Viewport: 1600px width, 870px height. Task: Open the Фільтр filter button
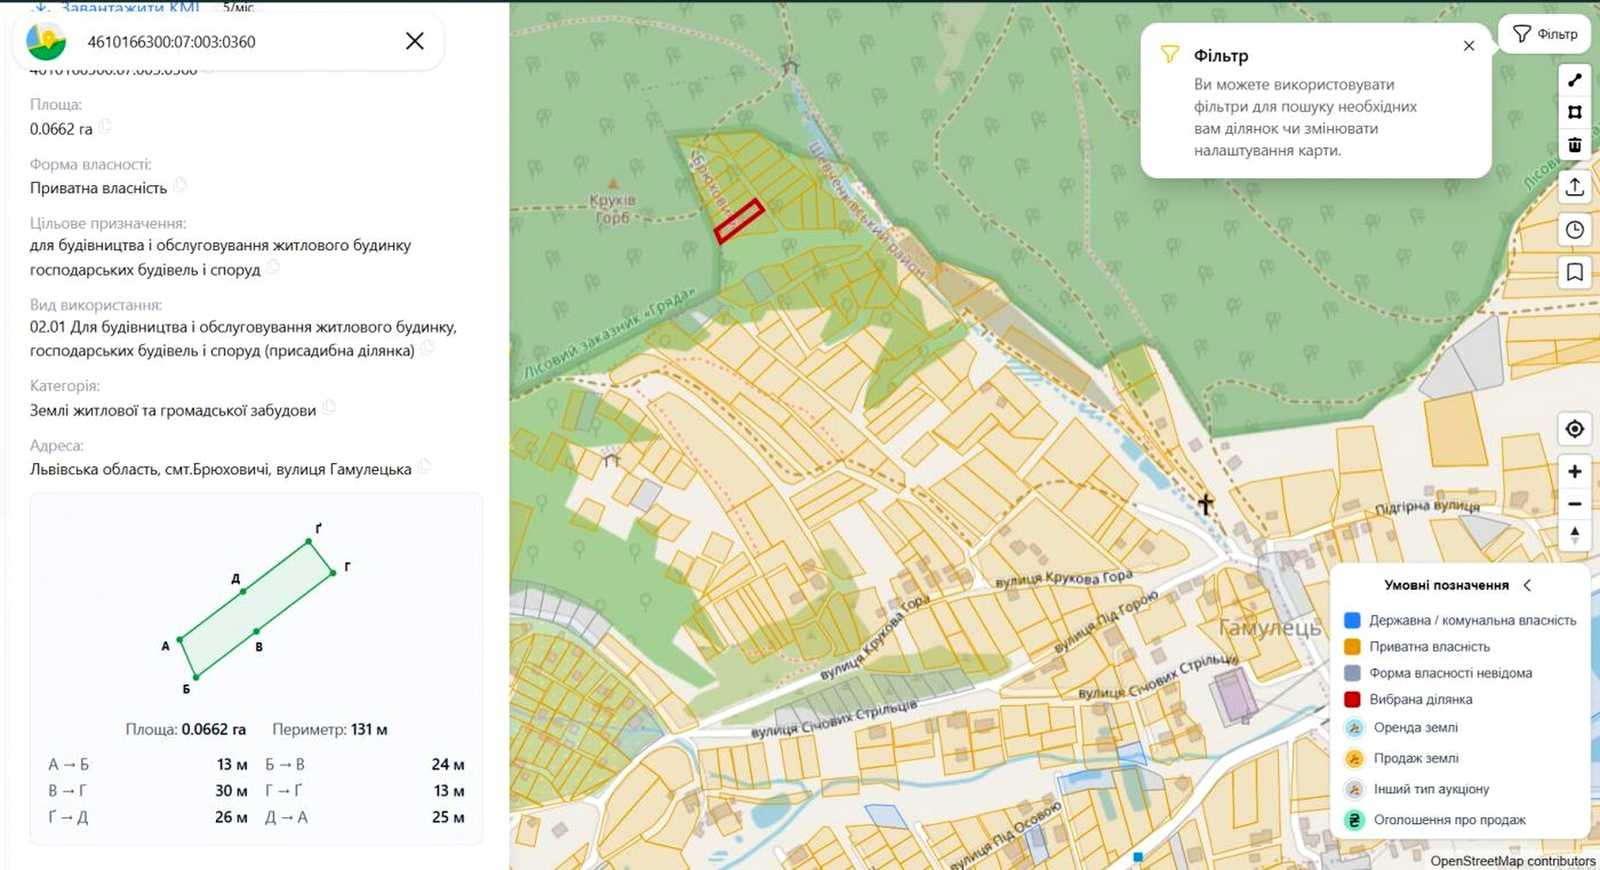1545,34
